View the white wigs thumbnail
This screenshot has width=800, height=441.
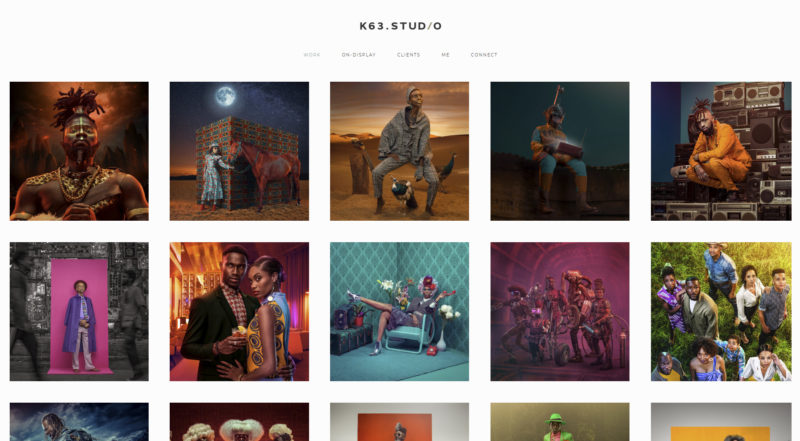(x=239, y=422)
